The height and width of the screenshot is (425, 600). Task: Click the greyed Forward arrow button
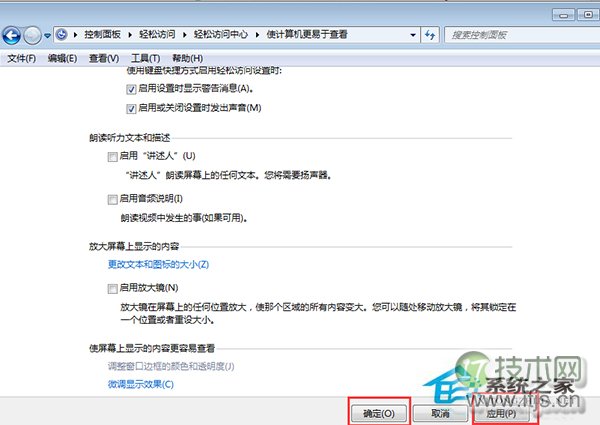pyautogui.click(x=32, y=36)
